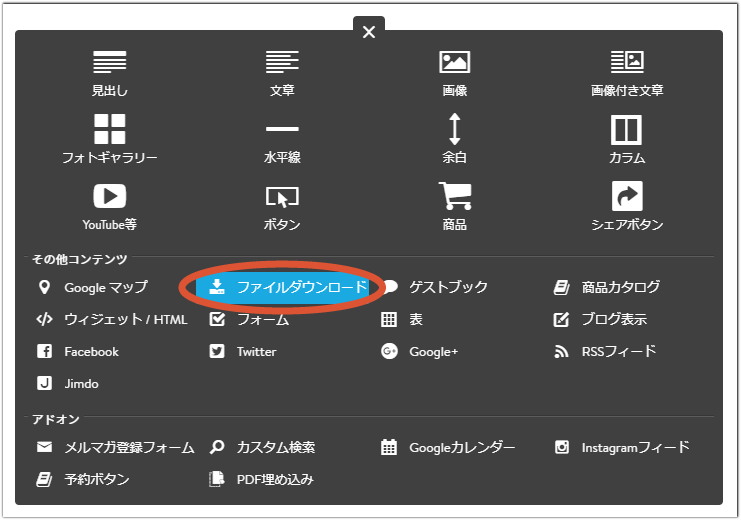
Task: Add Google+ element
Action: 420,352
